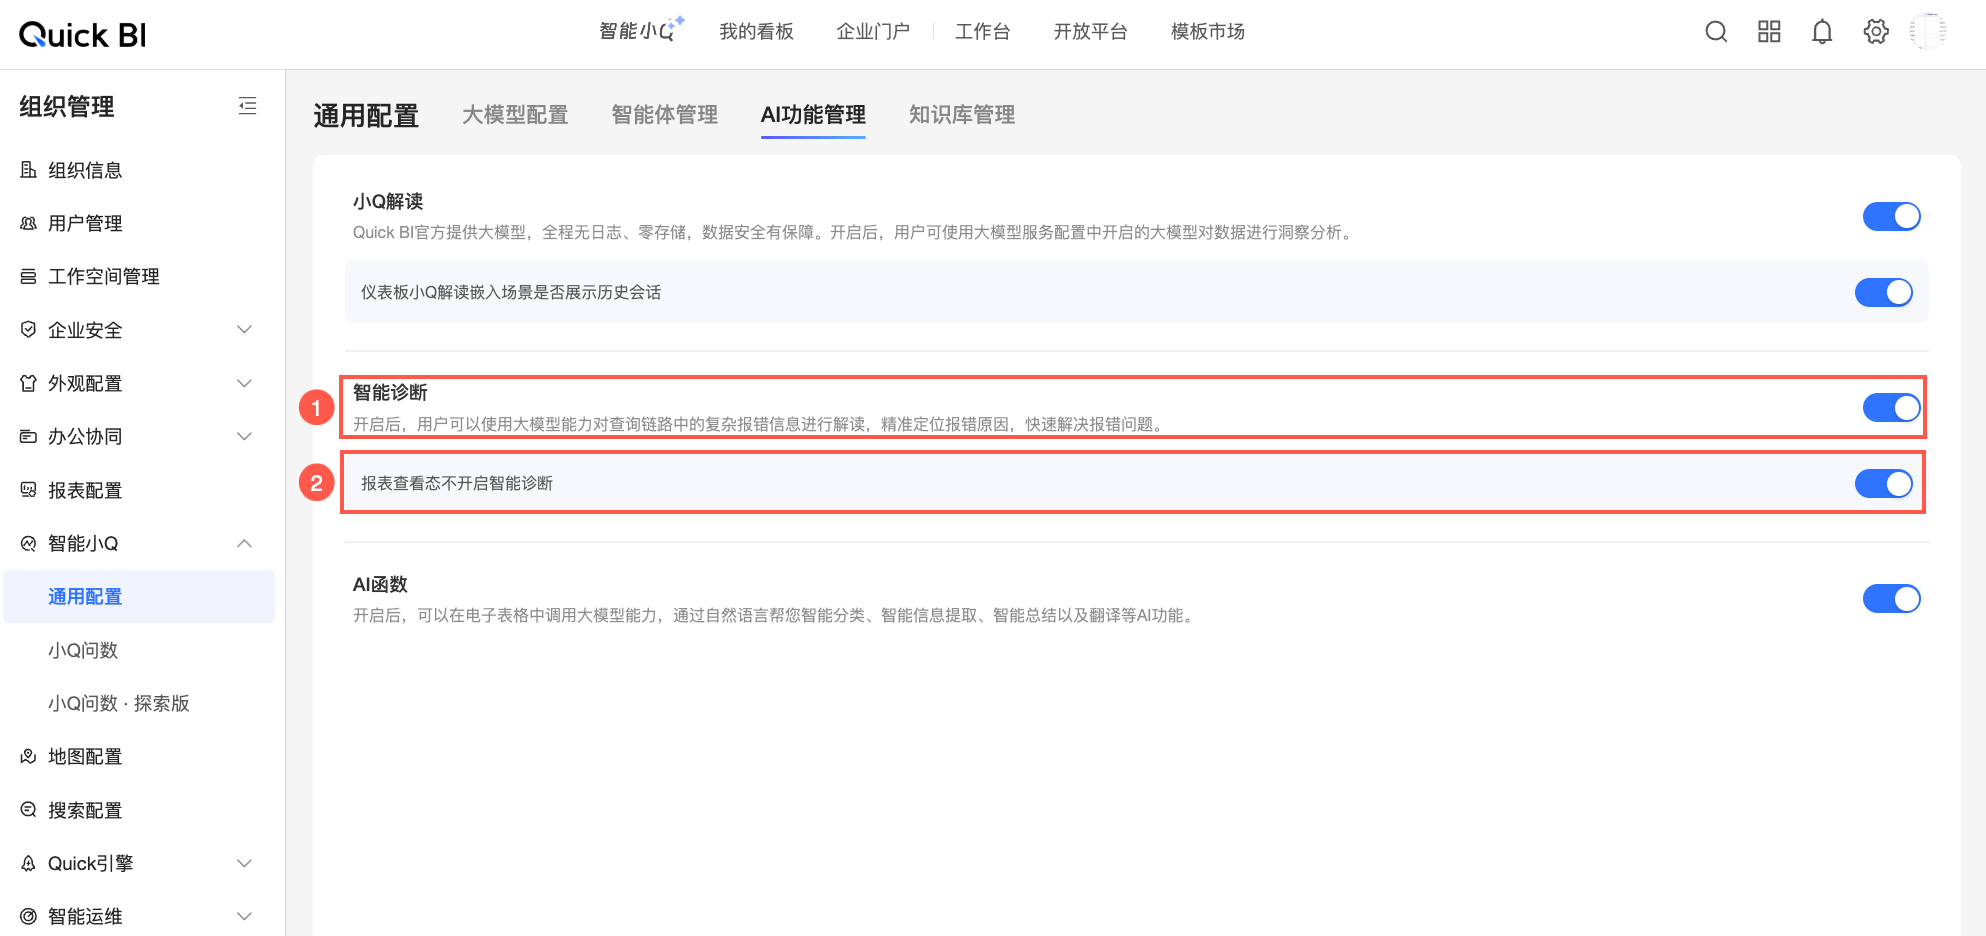This screenshot has width=1986, height=936.
Task: Open 我的看板 in top navigation
Action: point(757,32)
